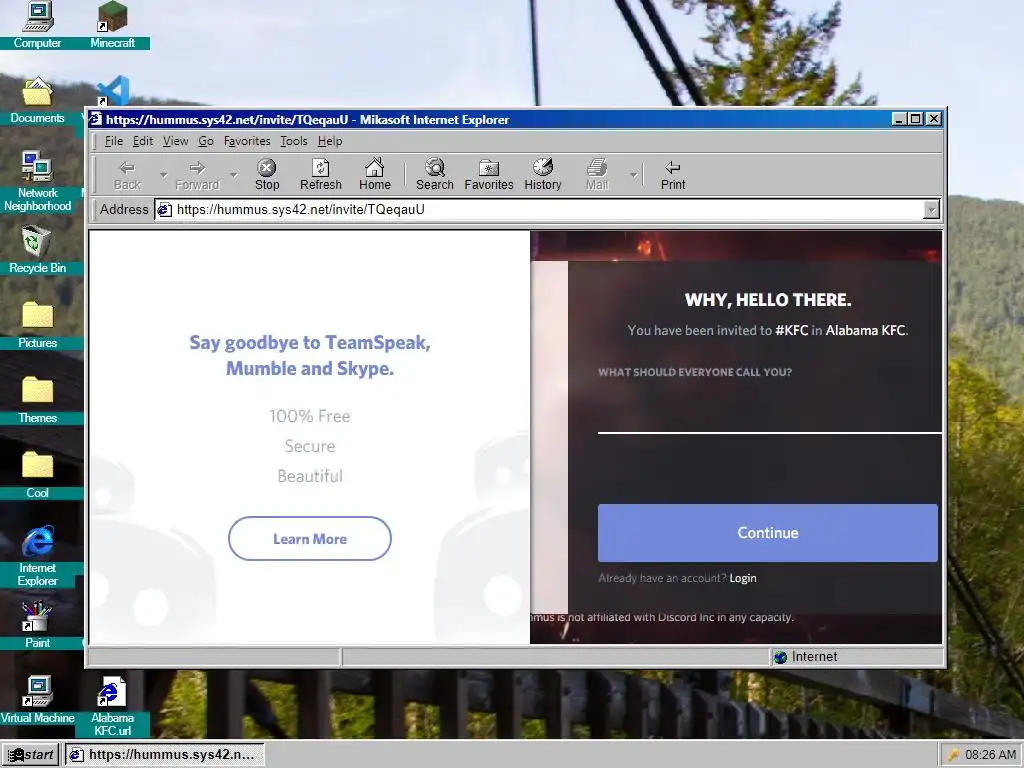The image size is (1024, 768).
Task: Open the File menu
Action: (x=114, y=141)
